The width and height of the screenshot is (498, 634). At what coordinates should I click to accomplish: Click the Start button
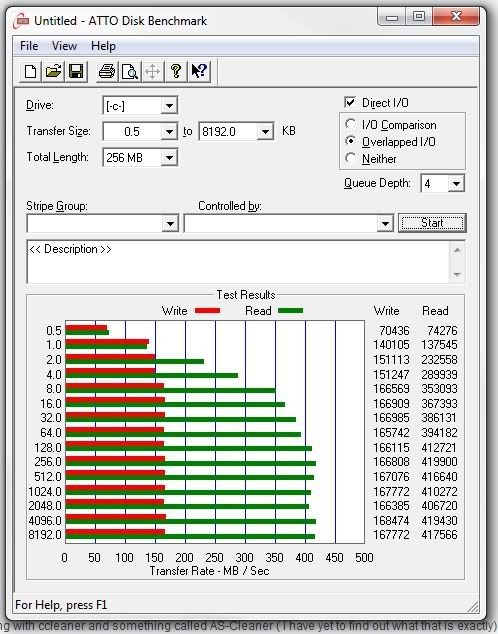[432, 223]
